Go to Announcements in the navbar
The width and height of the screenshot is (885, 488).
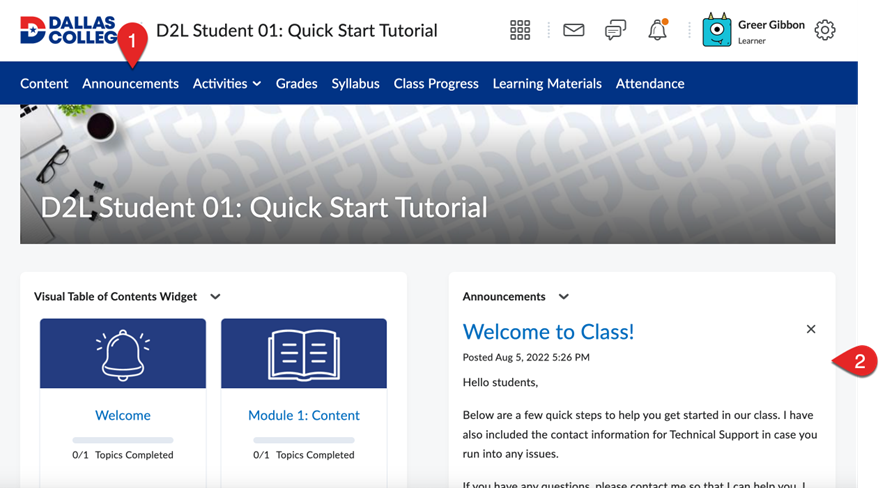tap(130, 83)
